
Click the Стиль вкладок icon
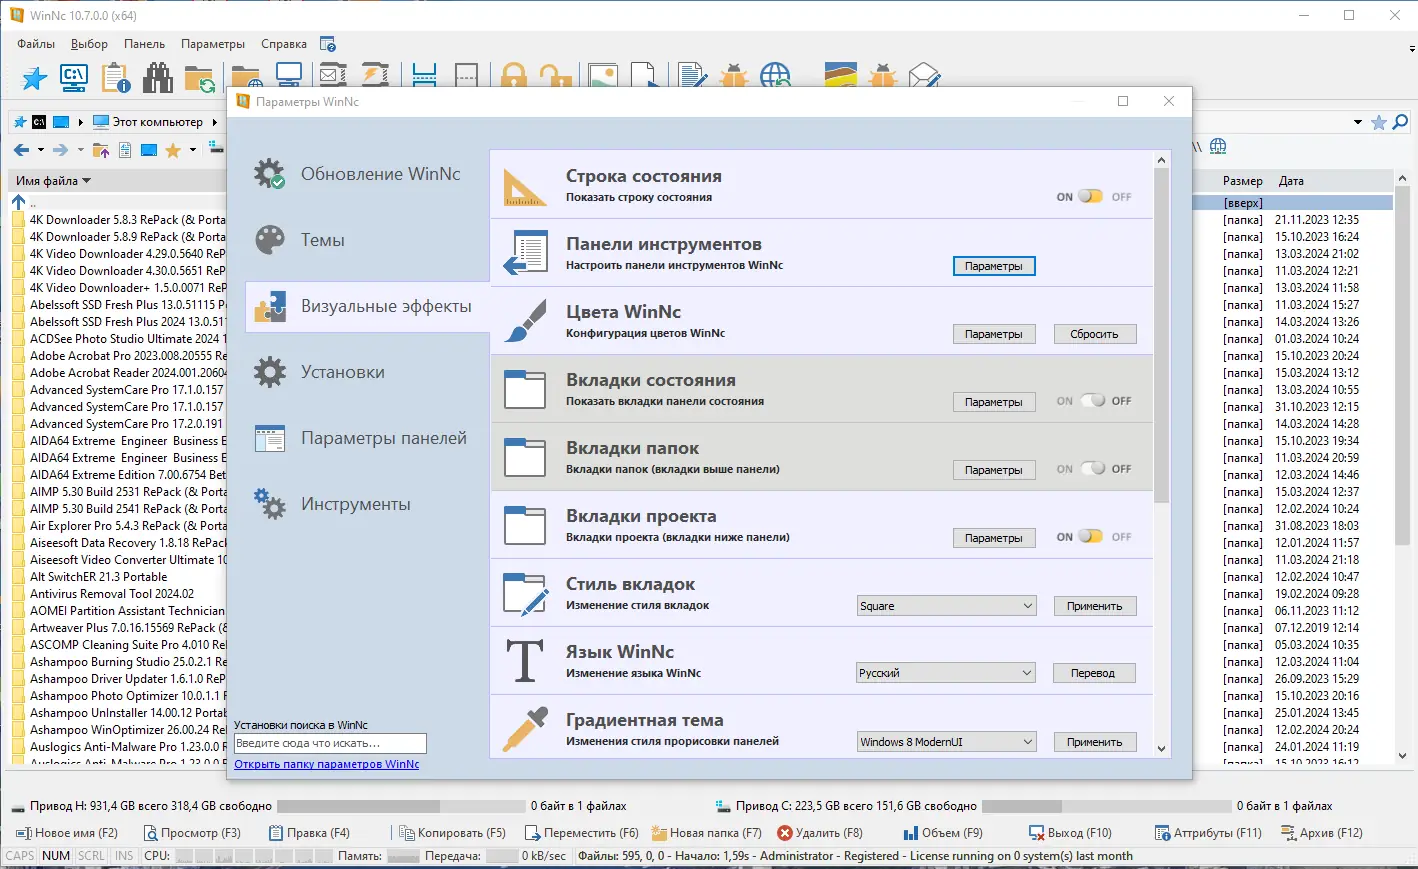click(x=525, y=593)
